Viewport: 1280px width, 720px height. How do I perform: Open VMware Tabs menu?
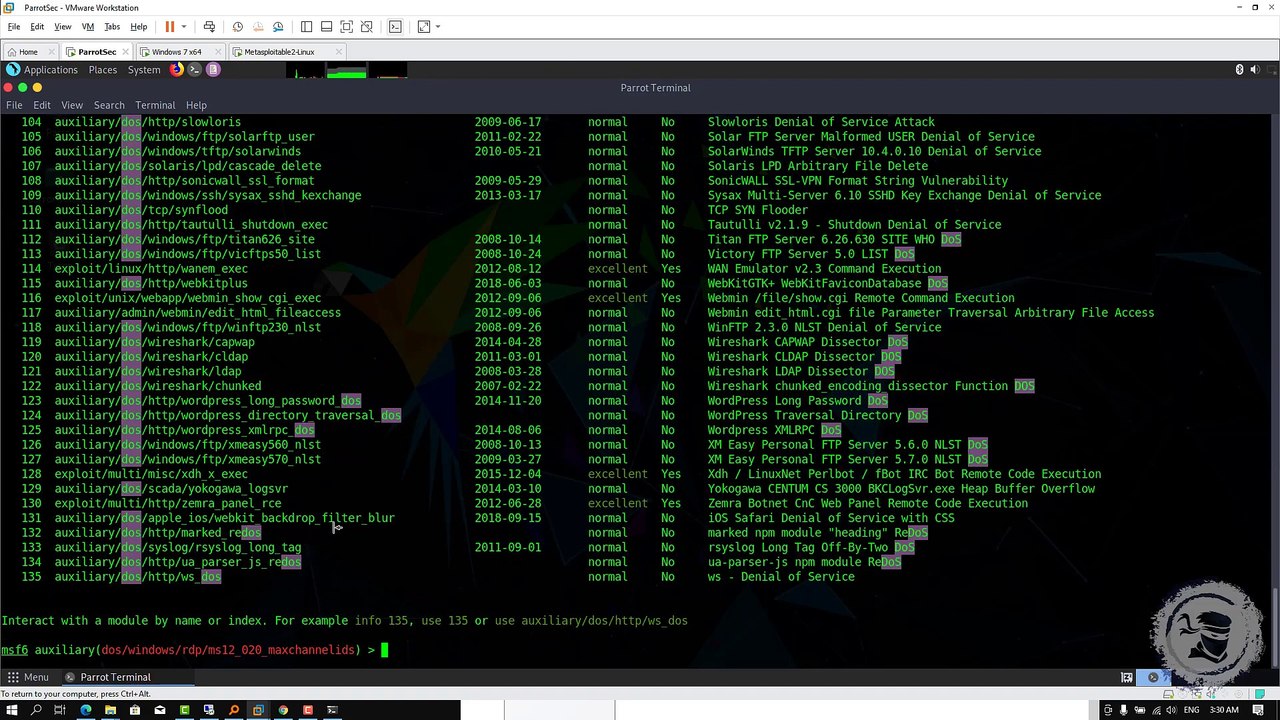pos(112,27)
